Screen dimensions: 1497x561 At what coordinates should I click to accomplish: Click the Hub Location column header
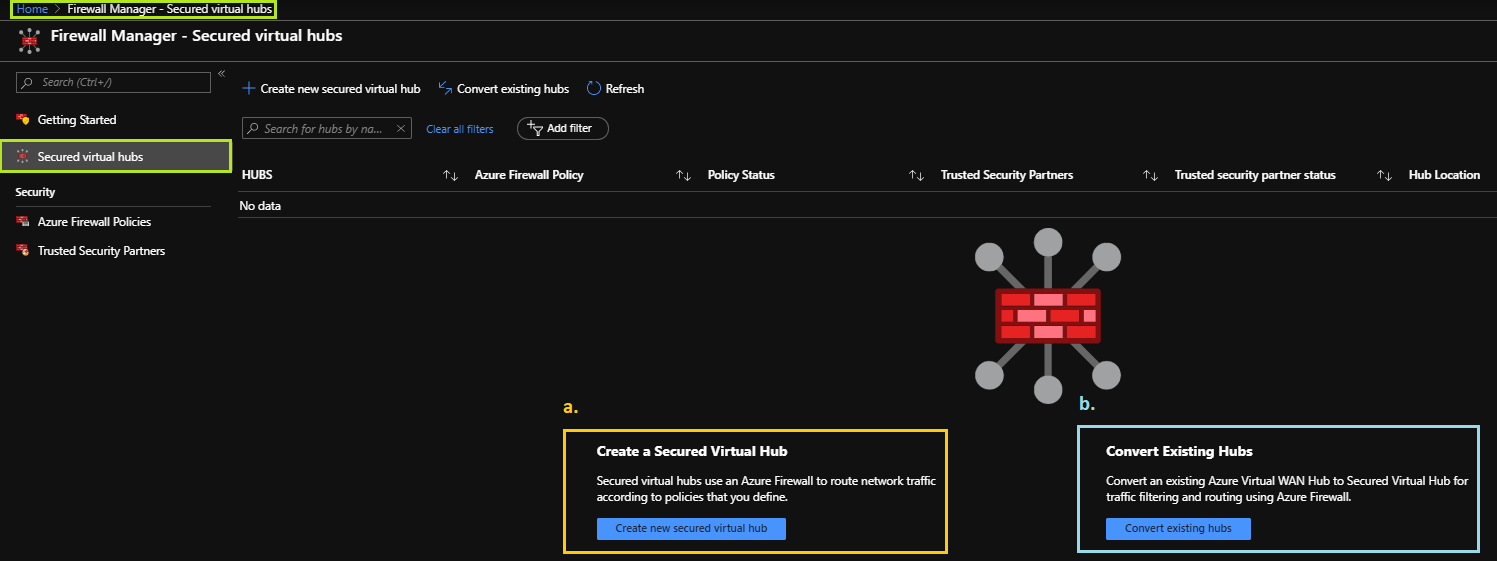(x=1444, y=175)
